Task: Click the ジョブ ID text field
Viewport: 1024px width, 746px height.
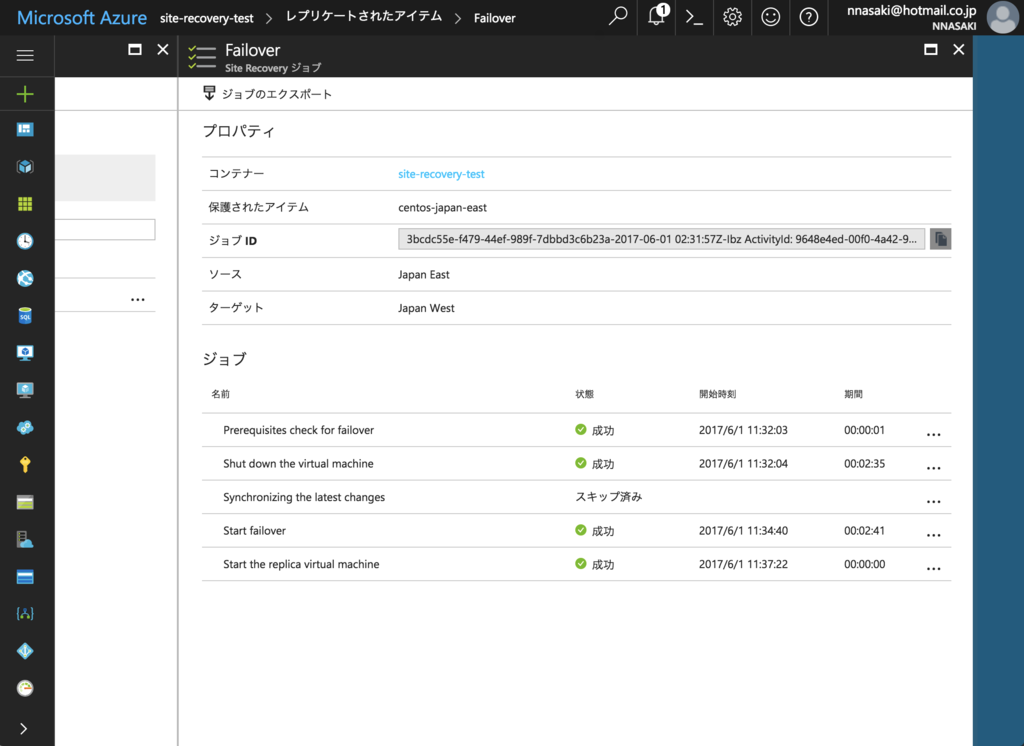Action: pyautogui.click(x=661, y=239)
